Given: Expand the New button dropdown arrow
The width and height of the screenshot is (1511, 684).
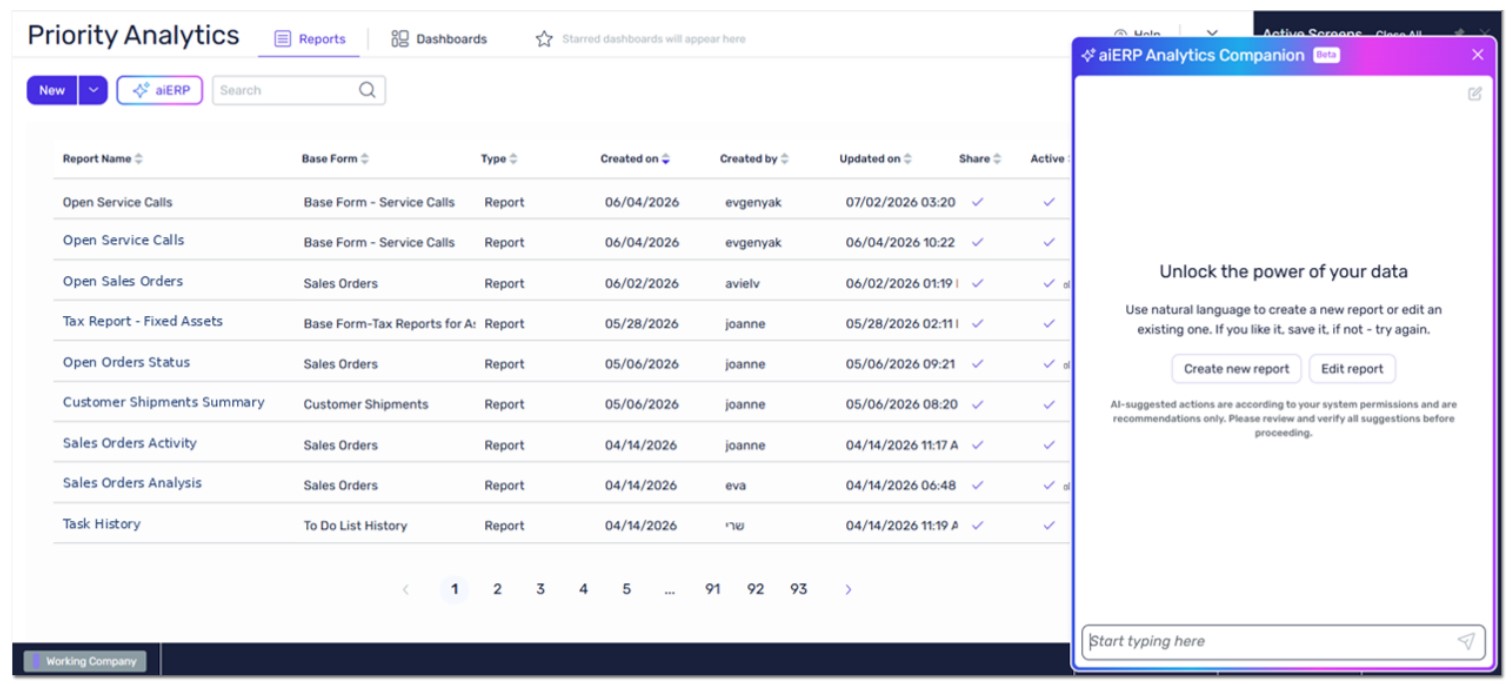Looking at the screenshot, I should [x=93, y=90].
